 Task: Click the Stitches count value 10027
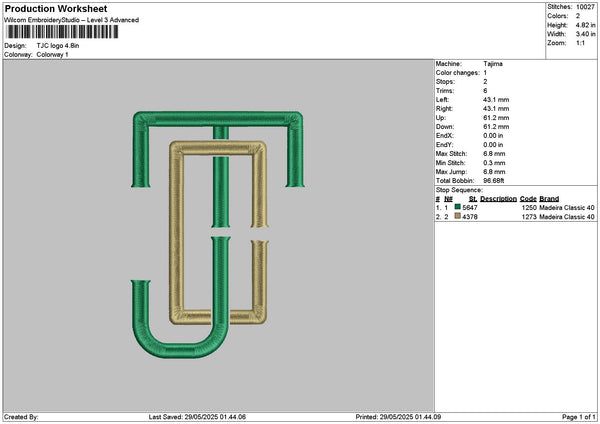585,7
